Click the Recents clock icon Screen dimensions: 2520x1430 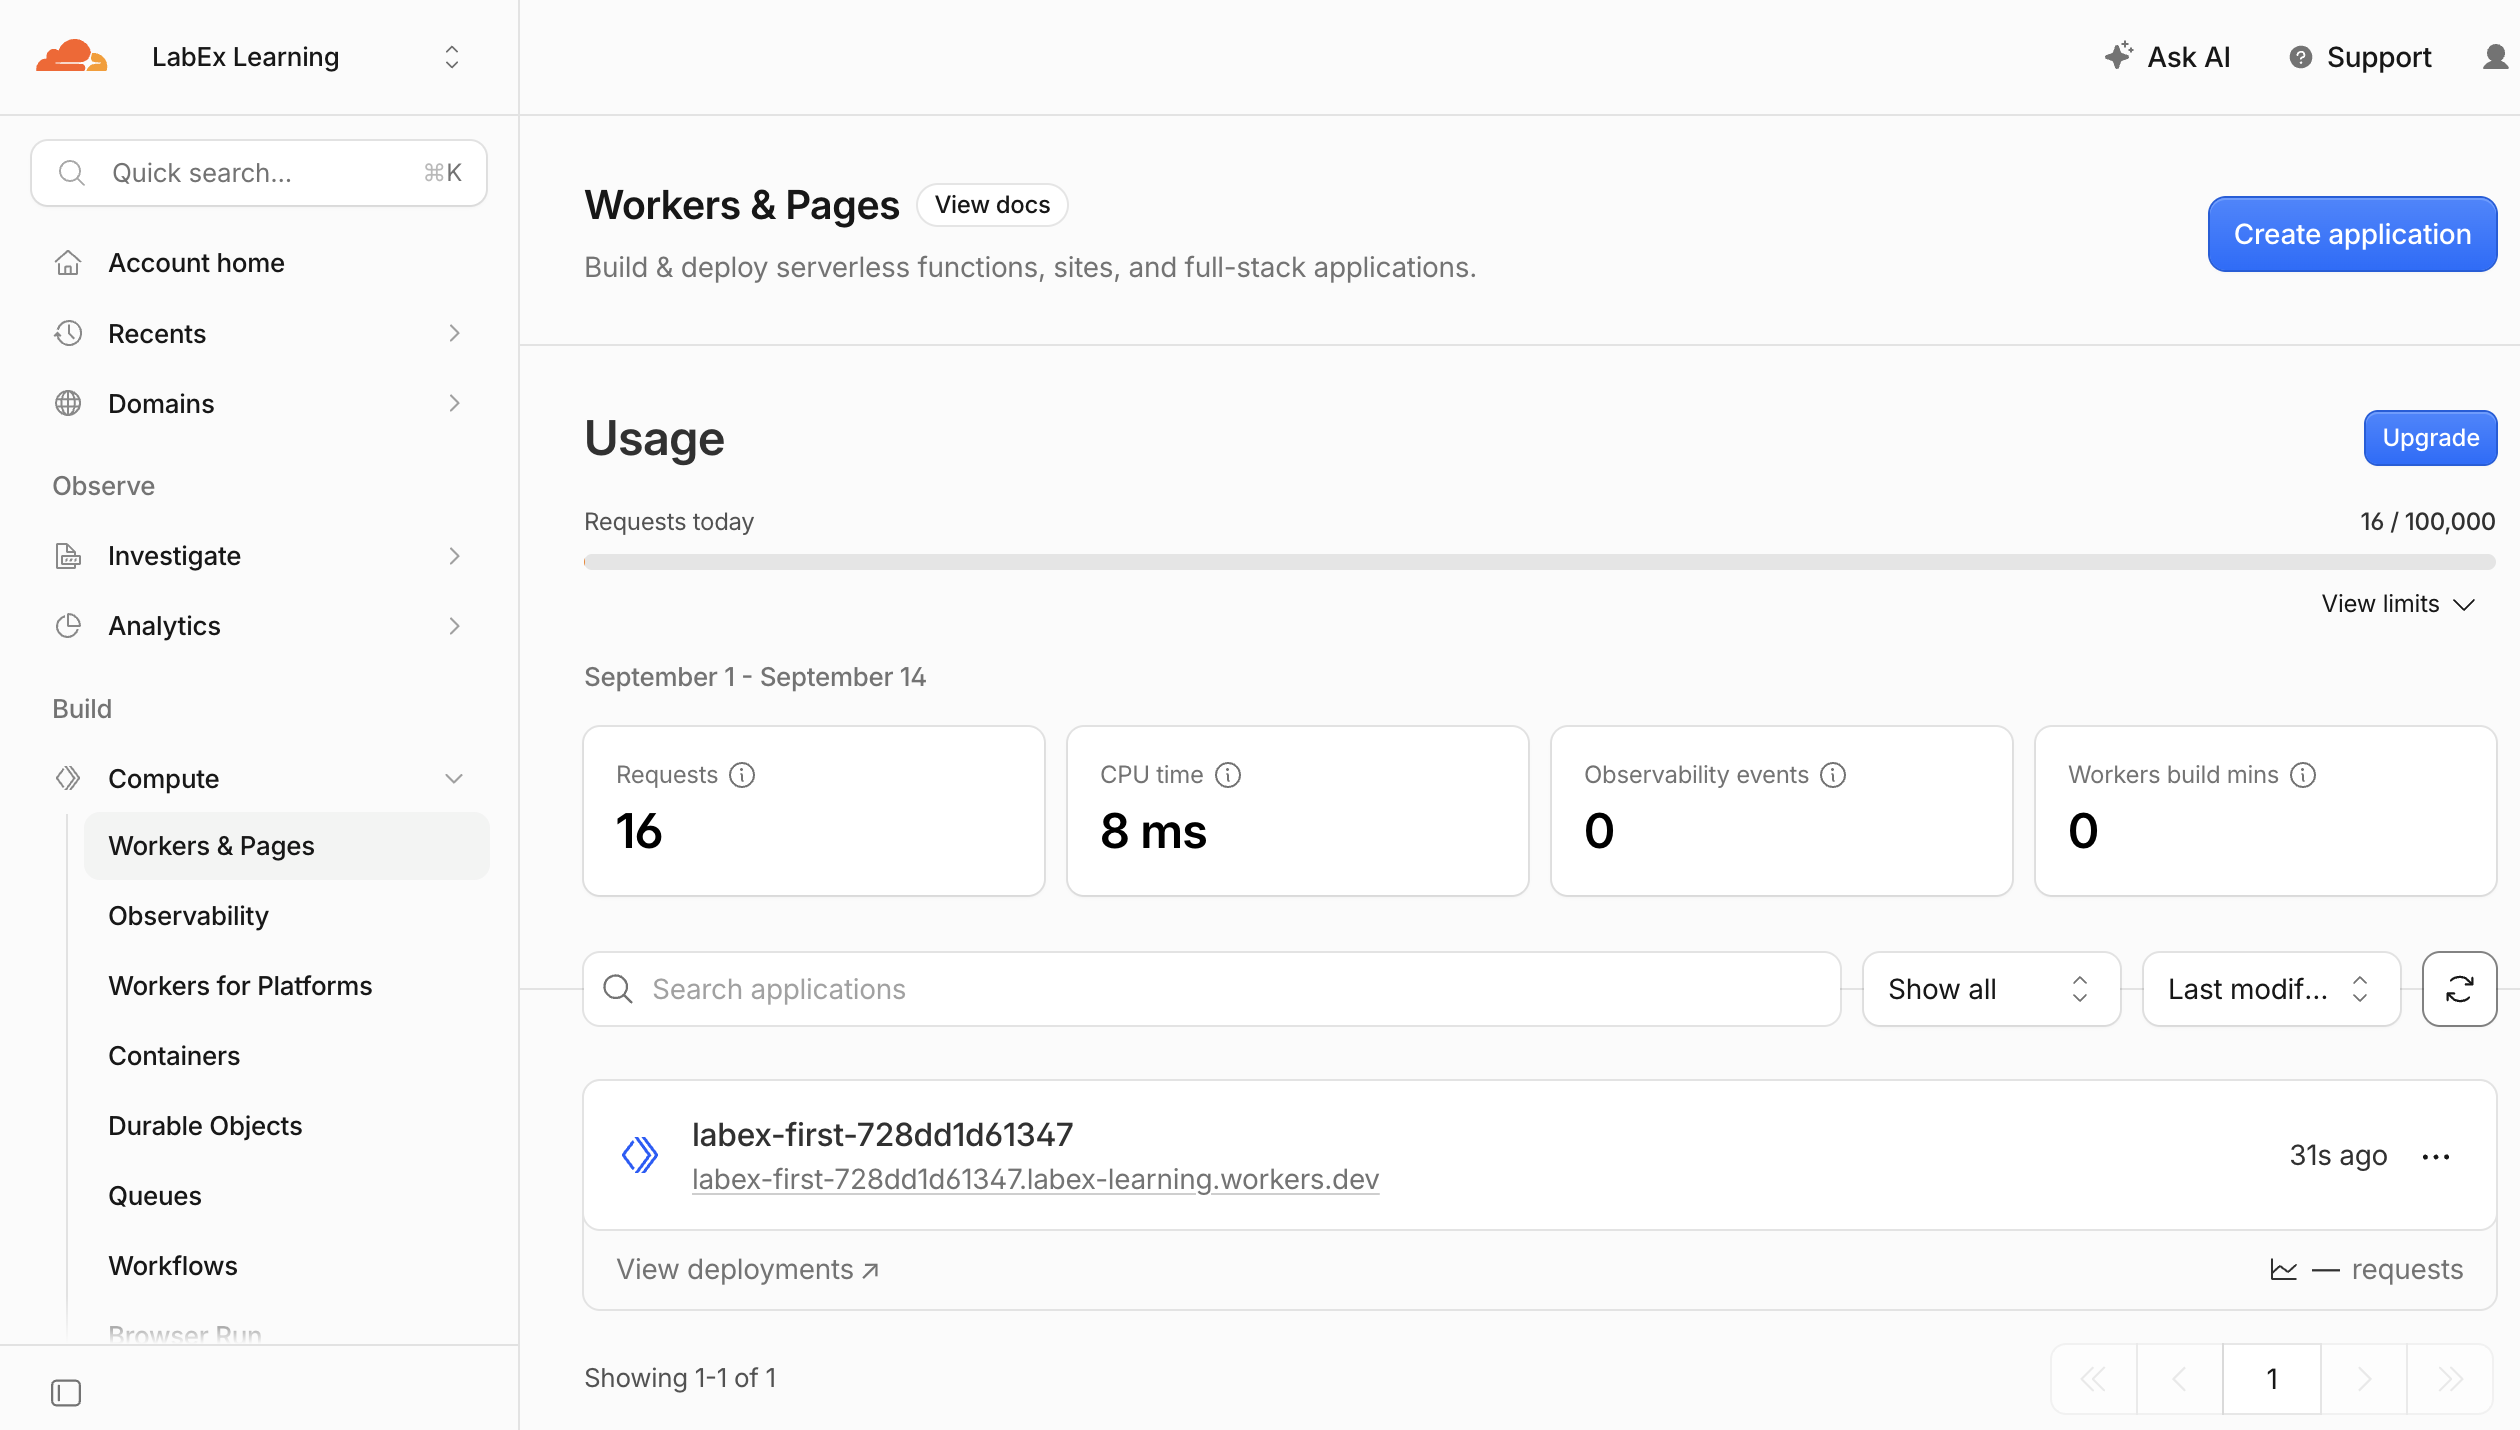pos(68,333)
